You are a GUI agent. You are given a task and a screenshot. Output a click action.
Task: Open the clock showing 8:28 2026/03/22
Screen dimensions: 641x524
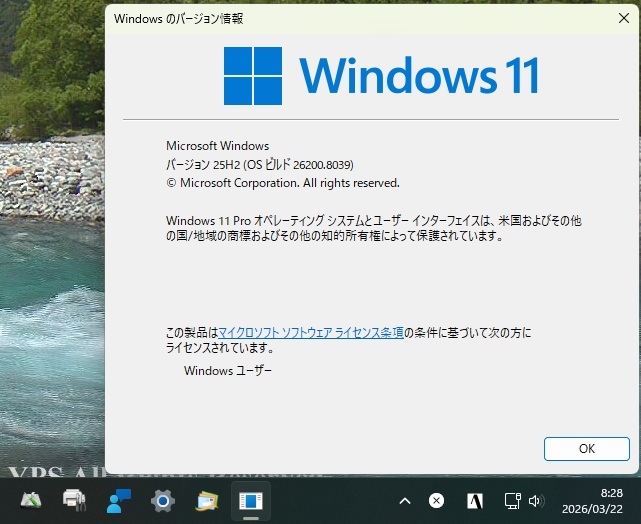tap(592, 501)
